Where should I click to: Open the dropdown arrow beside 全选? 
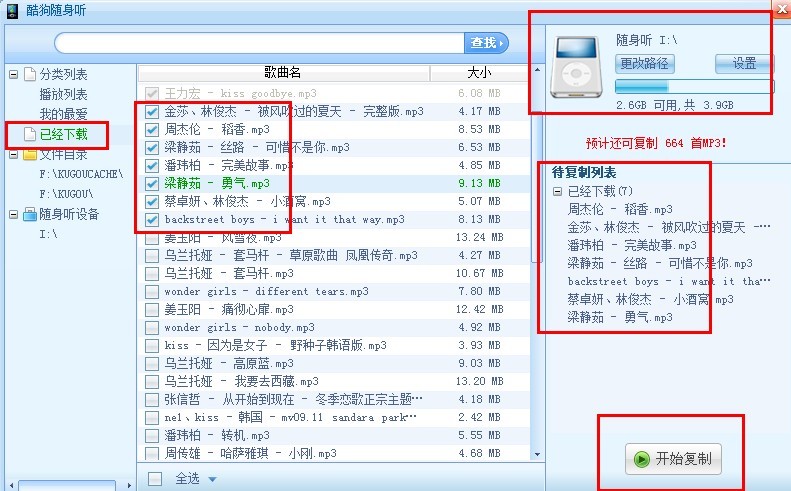(x=213, y=479)
